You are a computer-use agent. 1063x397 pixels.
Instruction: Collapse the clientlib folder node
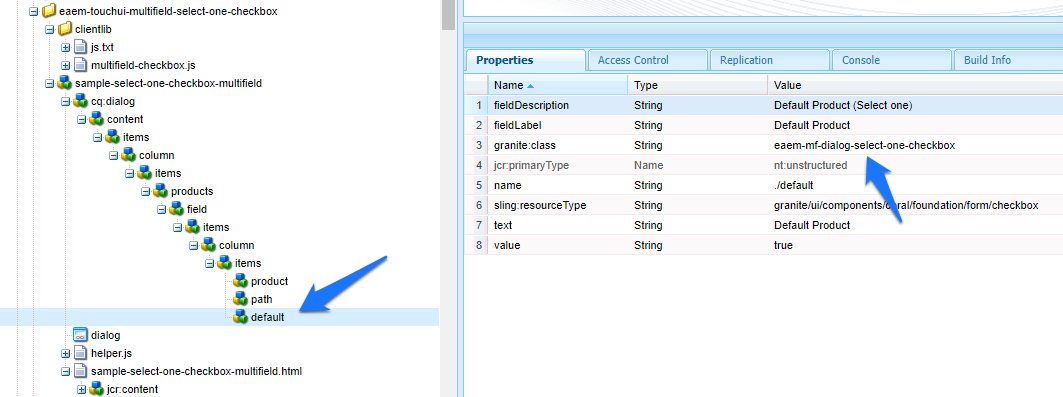49,30
